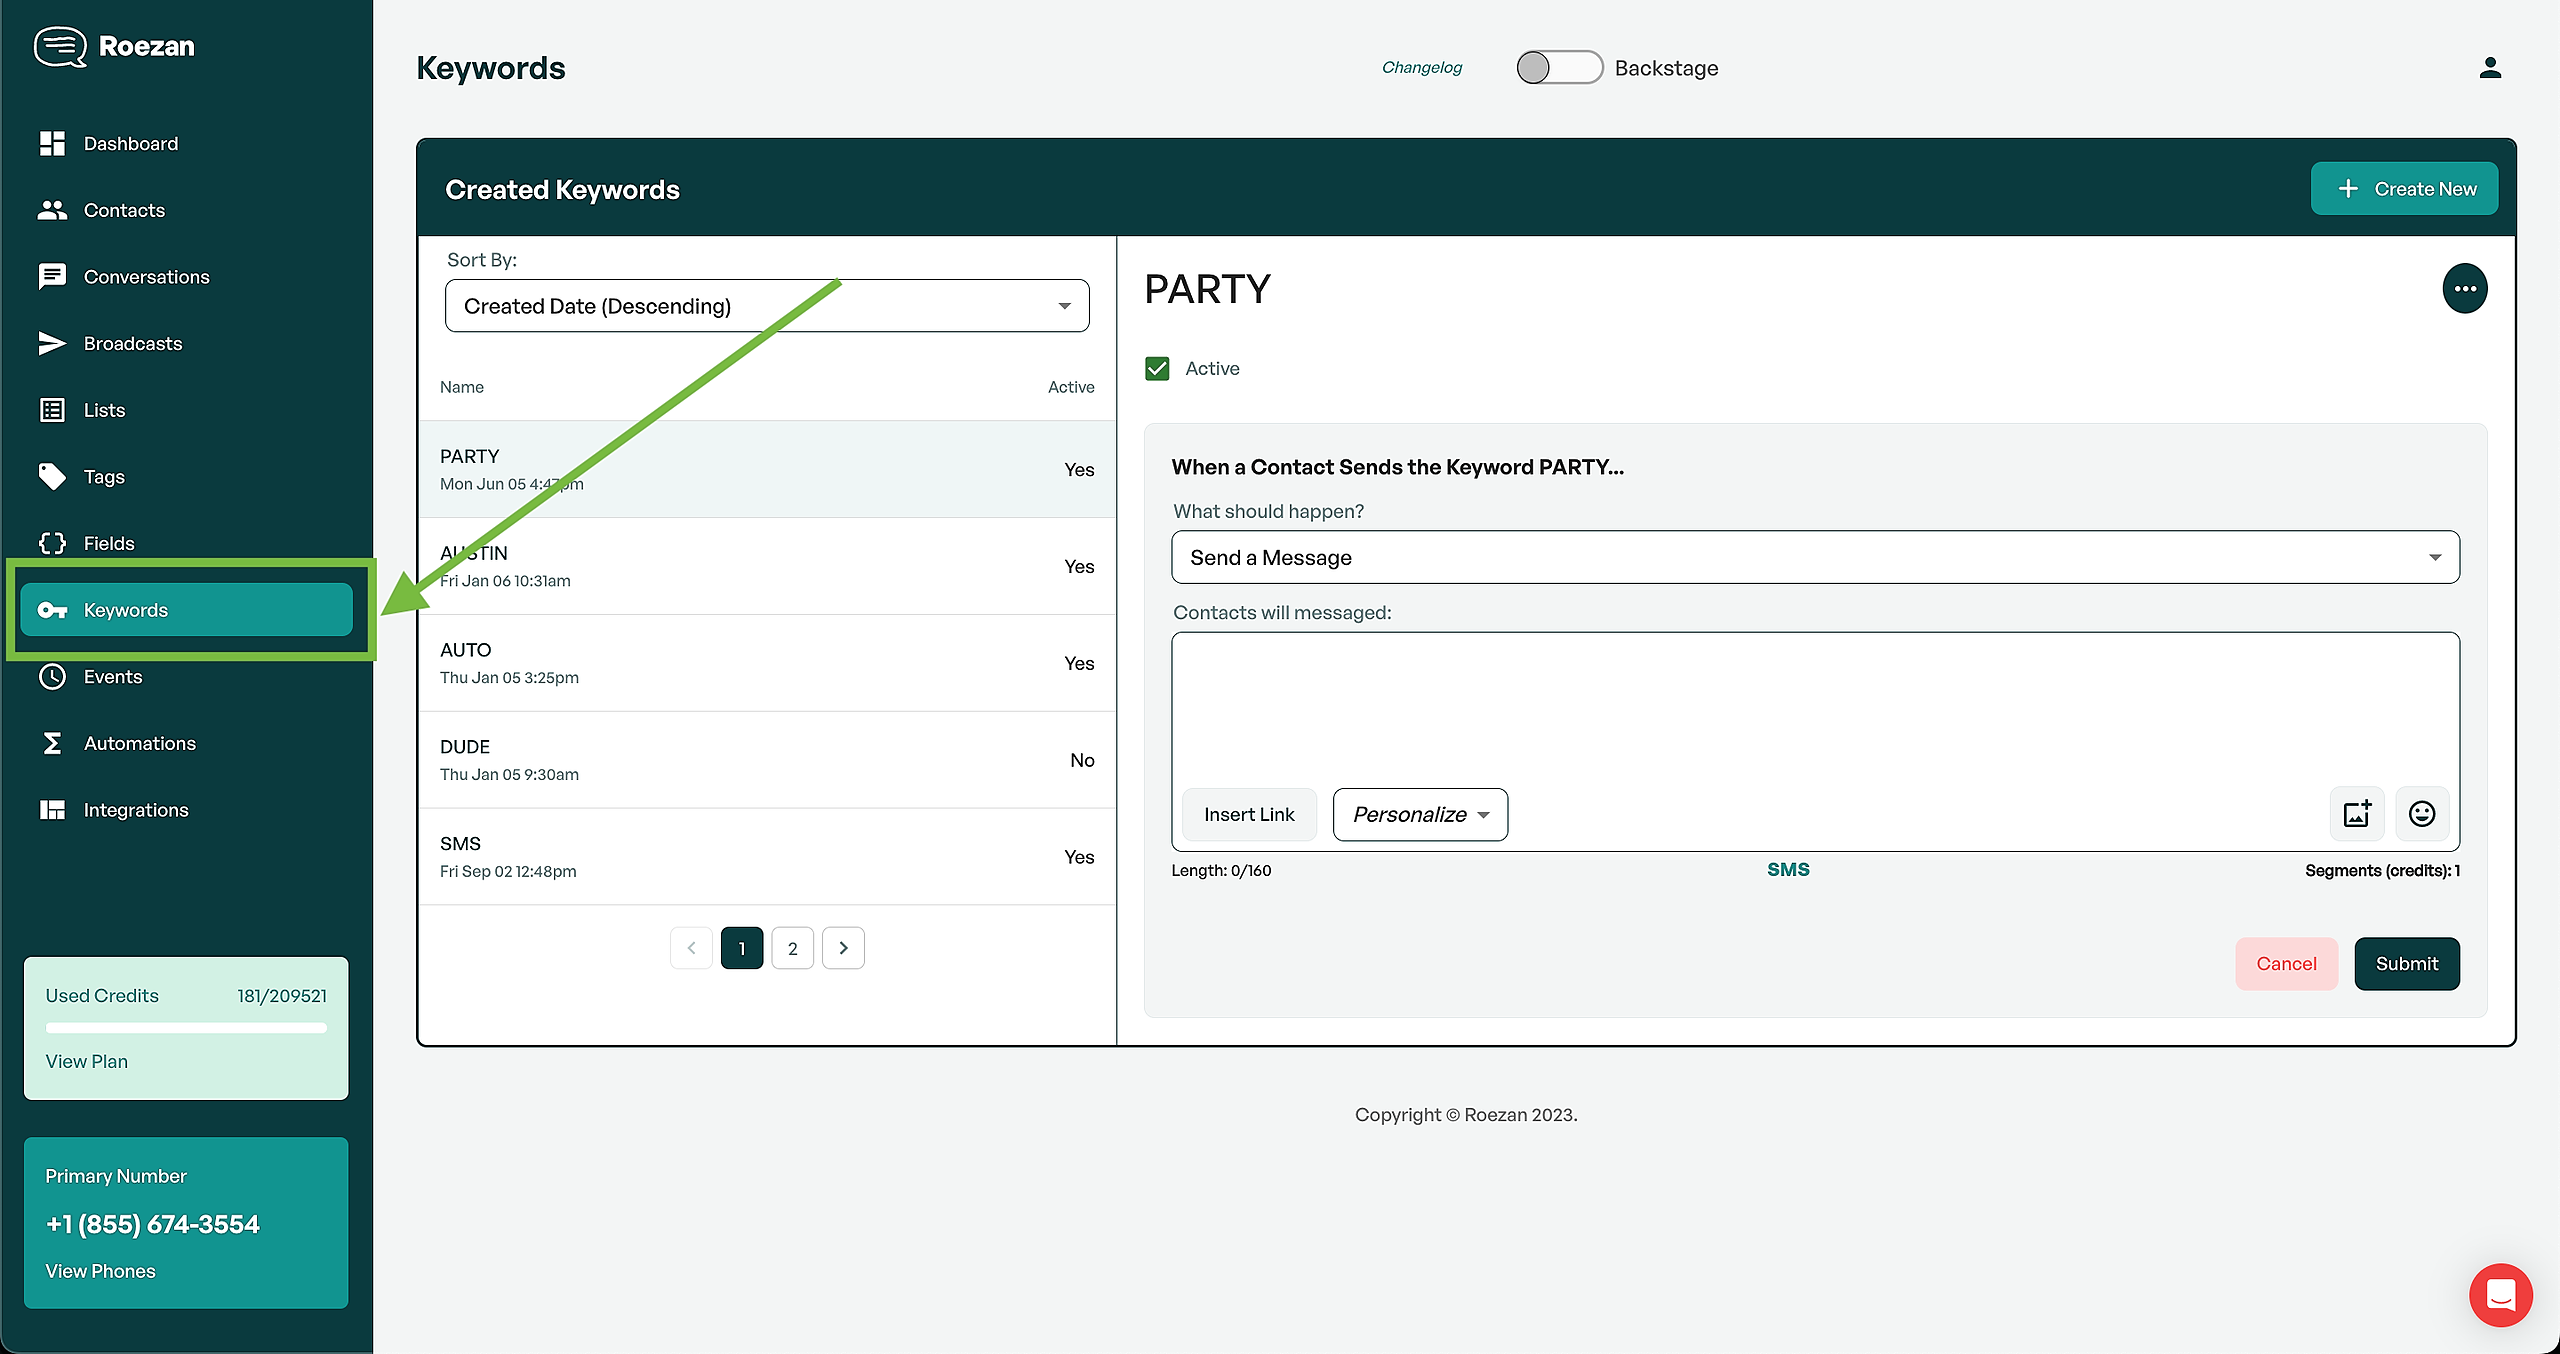This screenshot has height=1354, width=2560.
Task: Go to next page of keywords
Action: (x=843, y=948)
